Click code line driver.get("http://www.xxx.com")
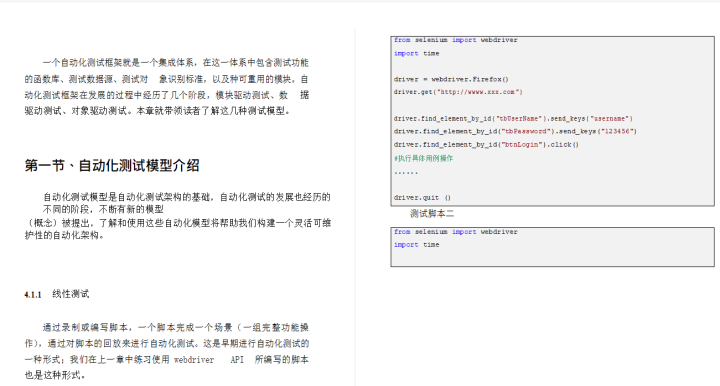The height and width of the screenshot is (386, 720). click(458, 92)
